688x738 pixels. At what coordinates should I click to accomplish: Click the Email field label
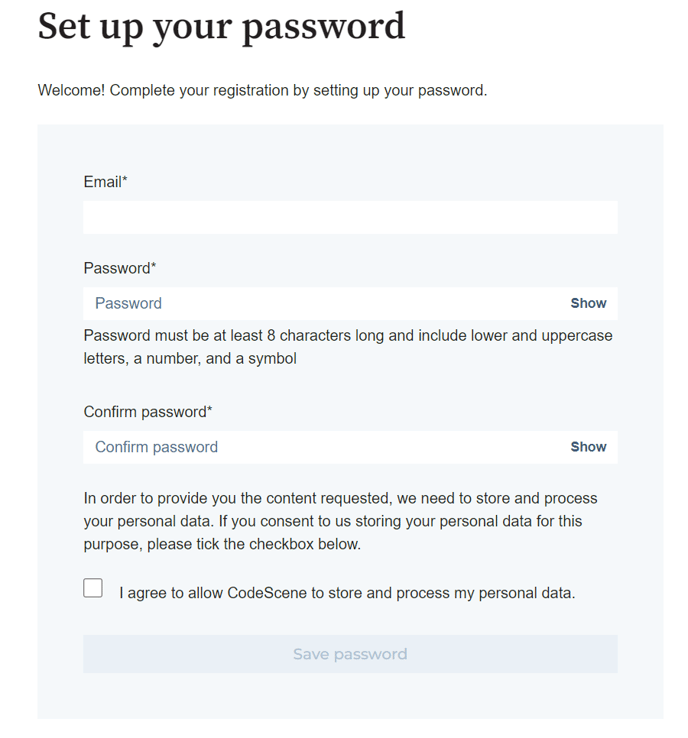click(105, 182)
